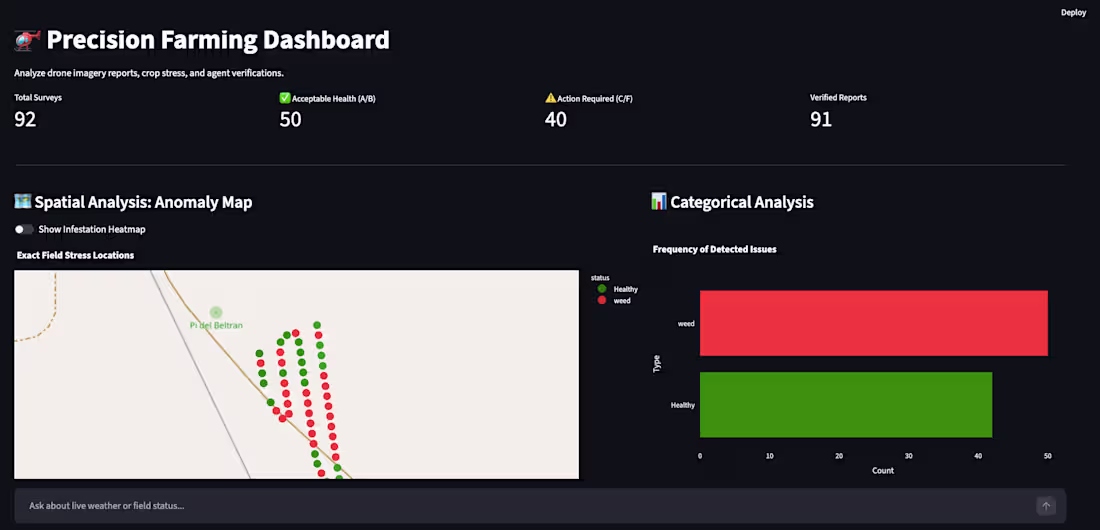Click the Exact Field Stress Locations title

coord(75,256)
